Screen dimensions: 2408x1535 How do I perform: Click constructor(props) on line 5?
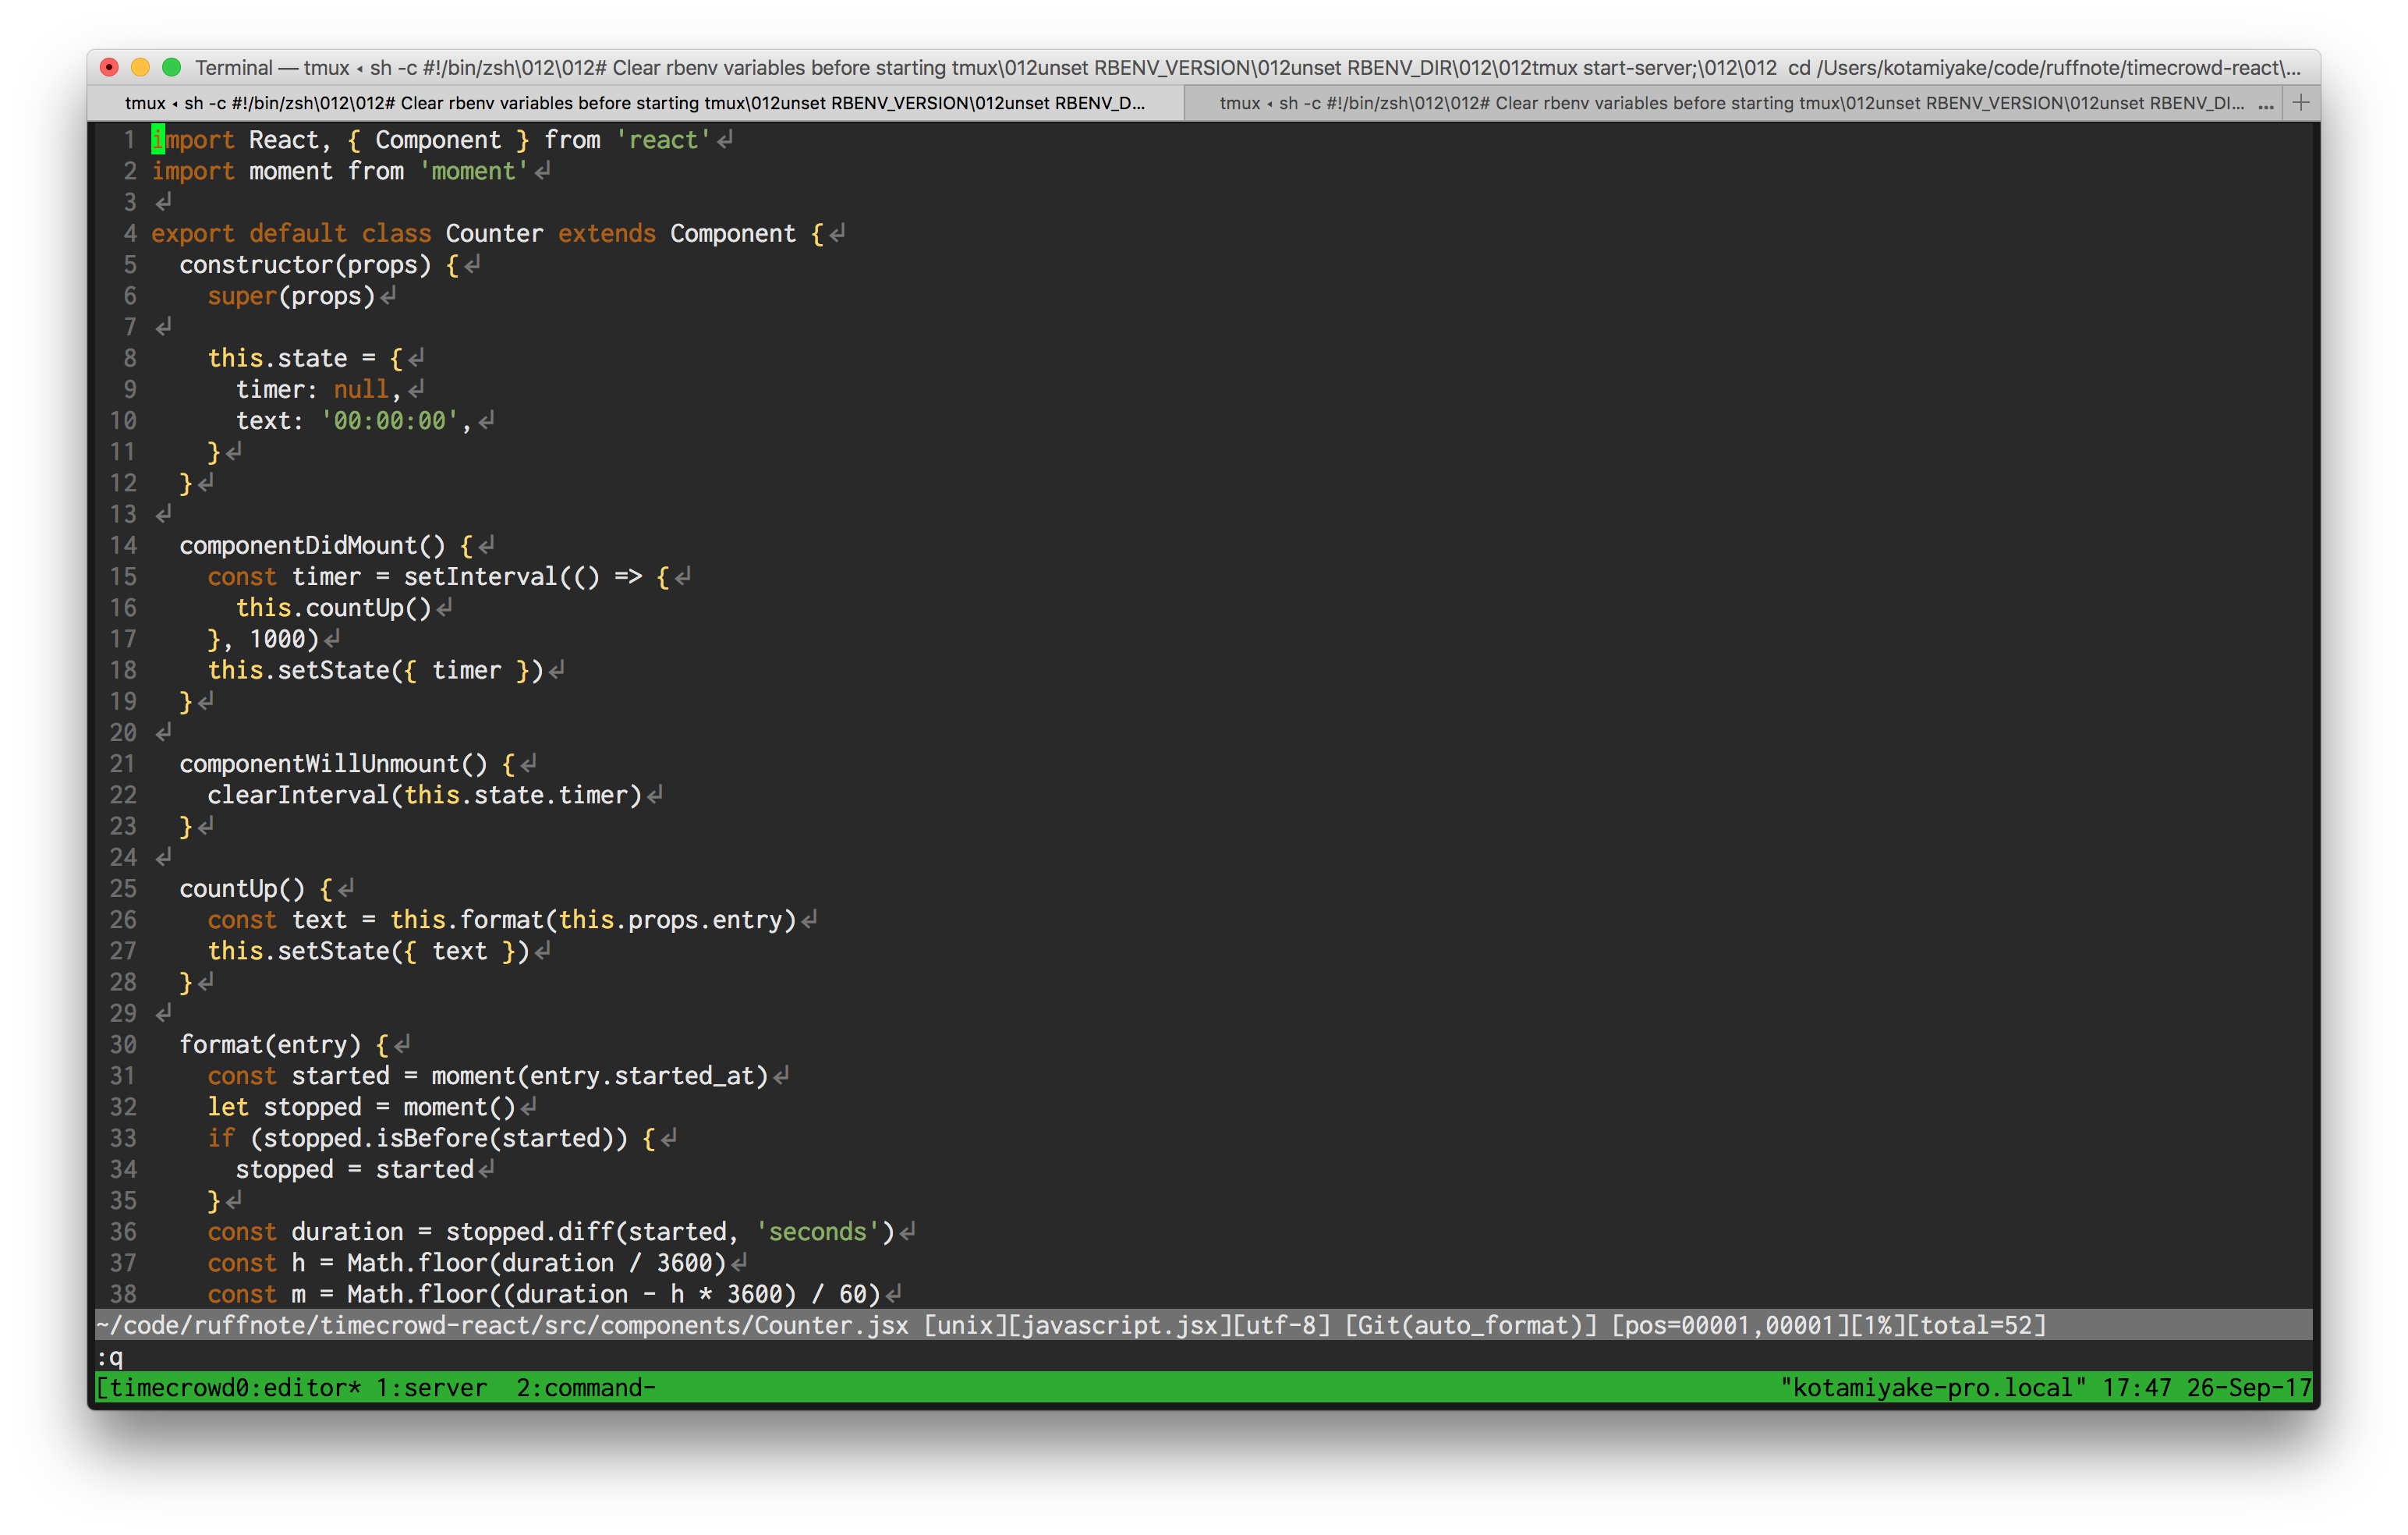305,264
